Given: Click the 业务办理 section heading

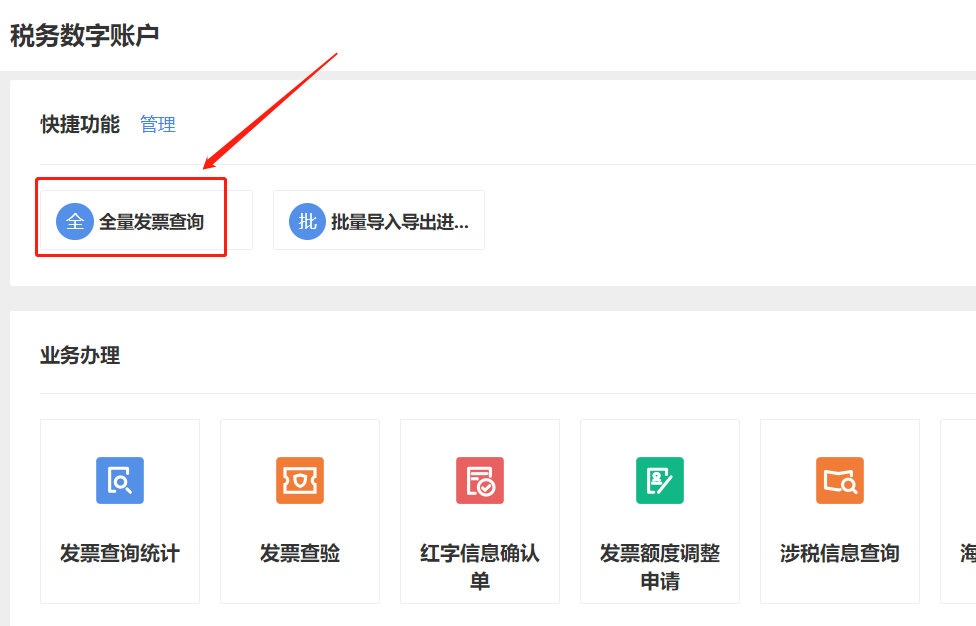Looking at the screenshot, I should click(x=80, y=356).
